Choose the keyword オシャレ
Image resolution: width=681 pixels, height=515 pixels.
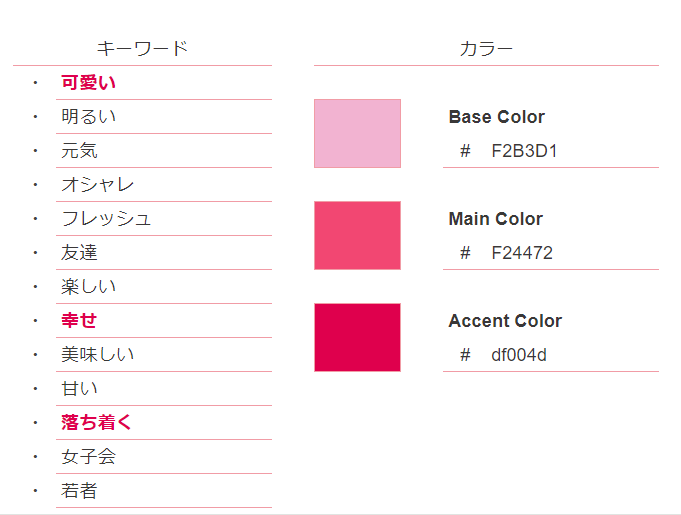[97, 185]
